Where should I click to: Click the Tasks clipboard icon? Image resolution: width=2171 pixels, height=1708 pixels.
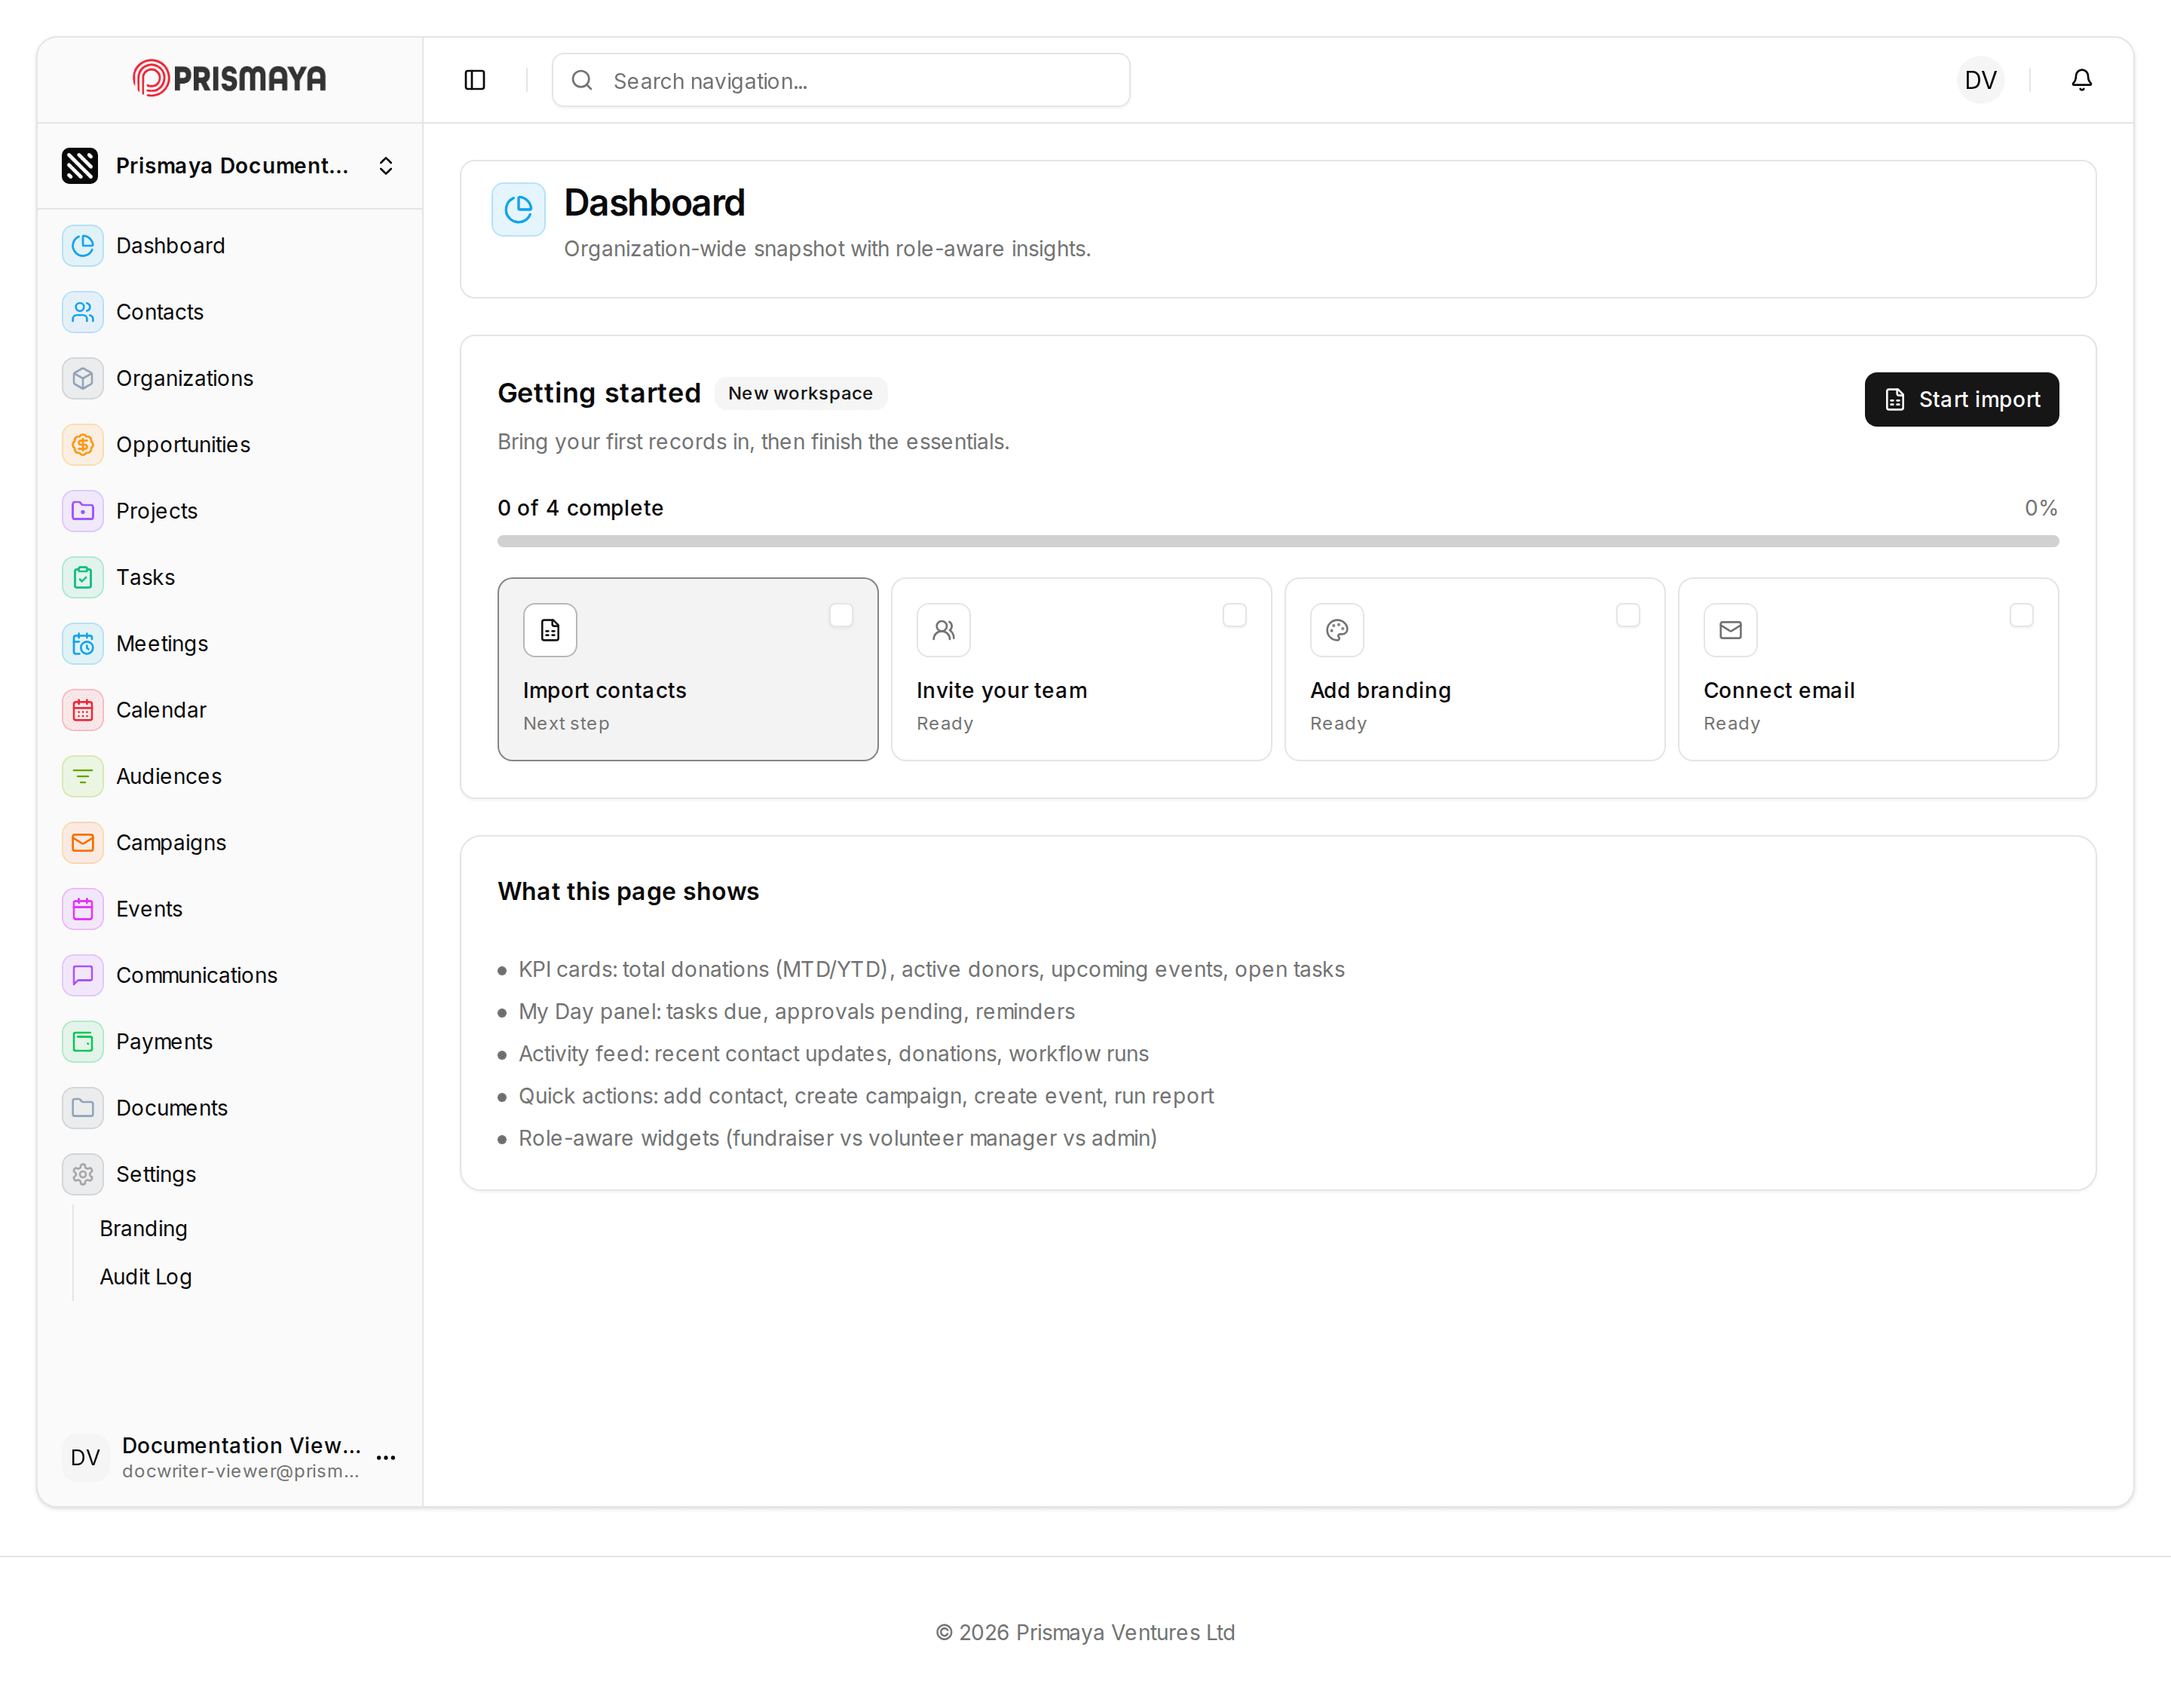pos(83,577)
